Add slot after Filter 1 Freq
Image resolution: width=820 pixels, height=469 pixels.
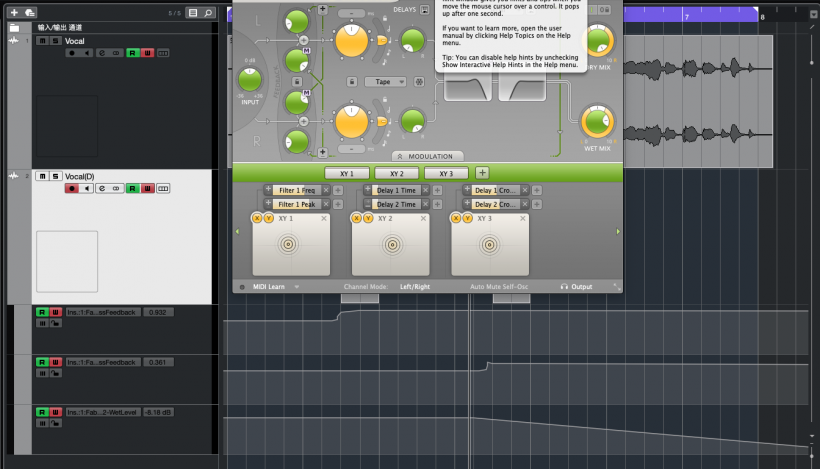338,190
